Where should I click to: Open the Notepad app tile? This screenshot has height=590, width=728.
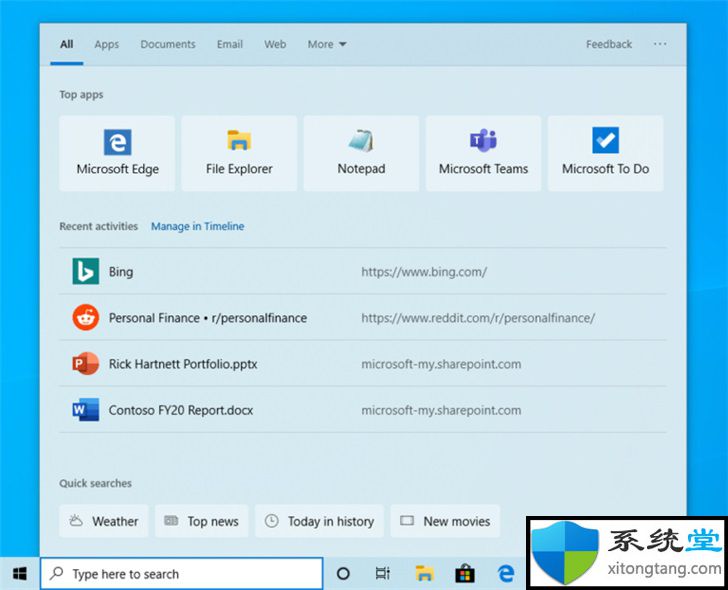pos(361,153)
